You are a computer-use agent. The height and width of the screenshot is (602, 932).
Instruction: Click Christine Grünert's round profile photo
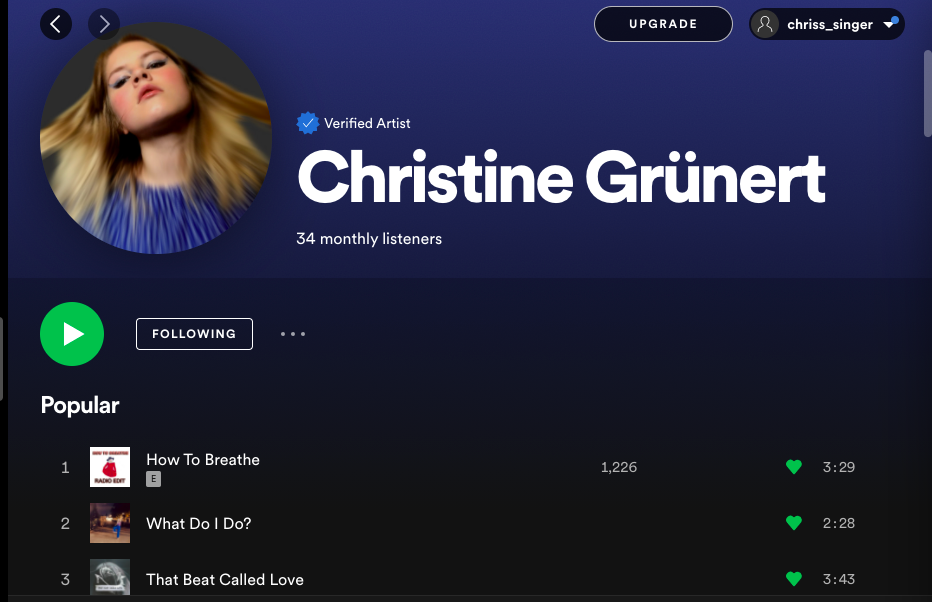pos(156,138)
